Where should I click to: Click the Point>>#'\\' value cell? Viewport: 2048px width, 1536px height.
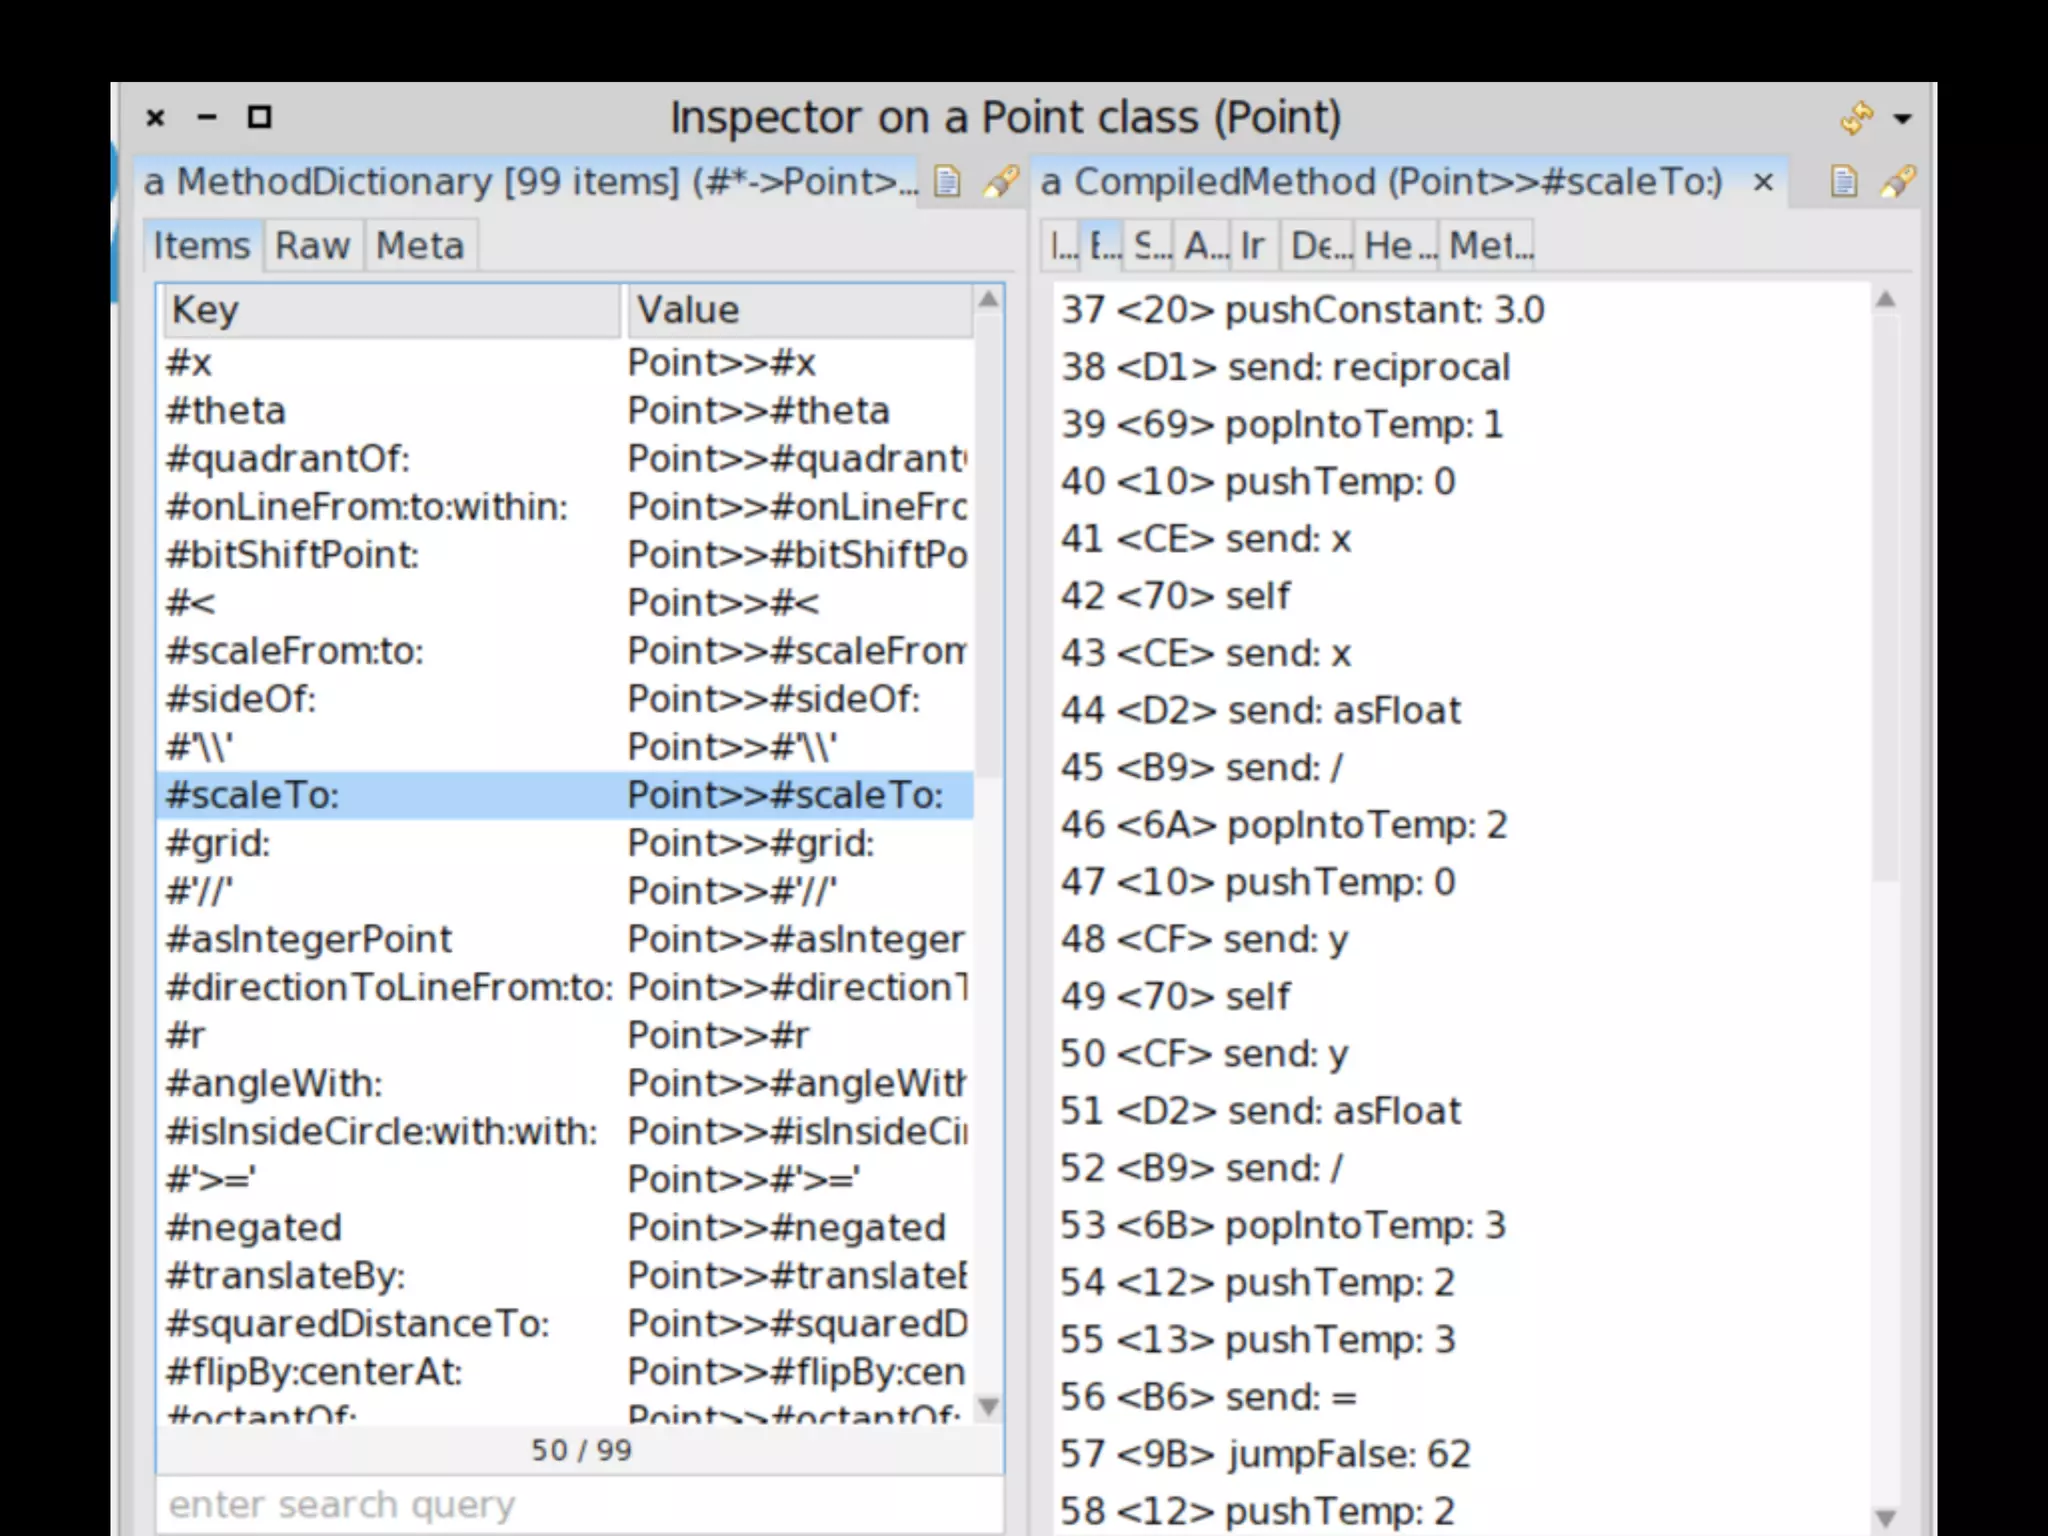point(732,747)
